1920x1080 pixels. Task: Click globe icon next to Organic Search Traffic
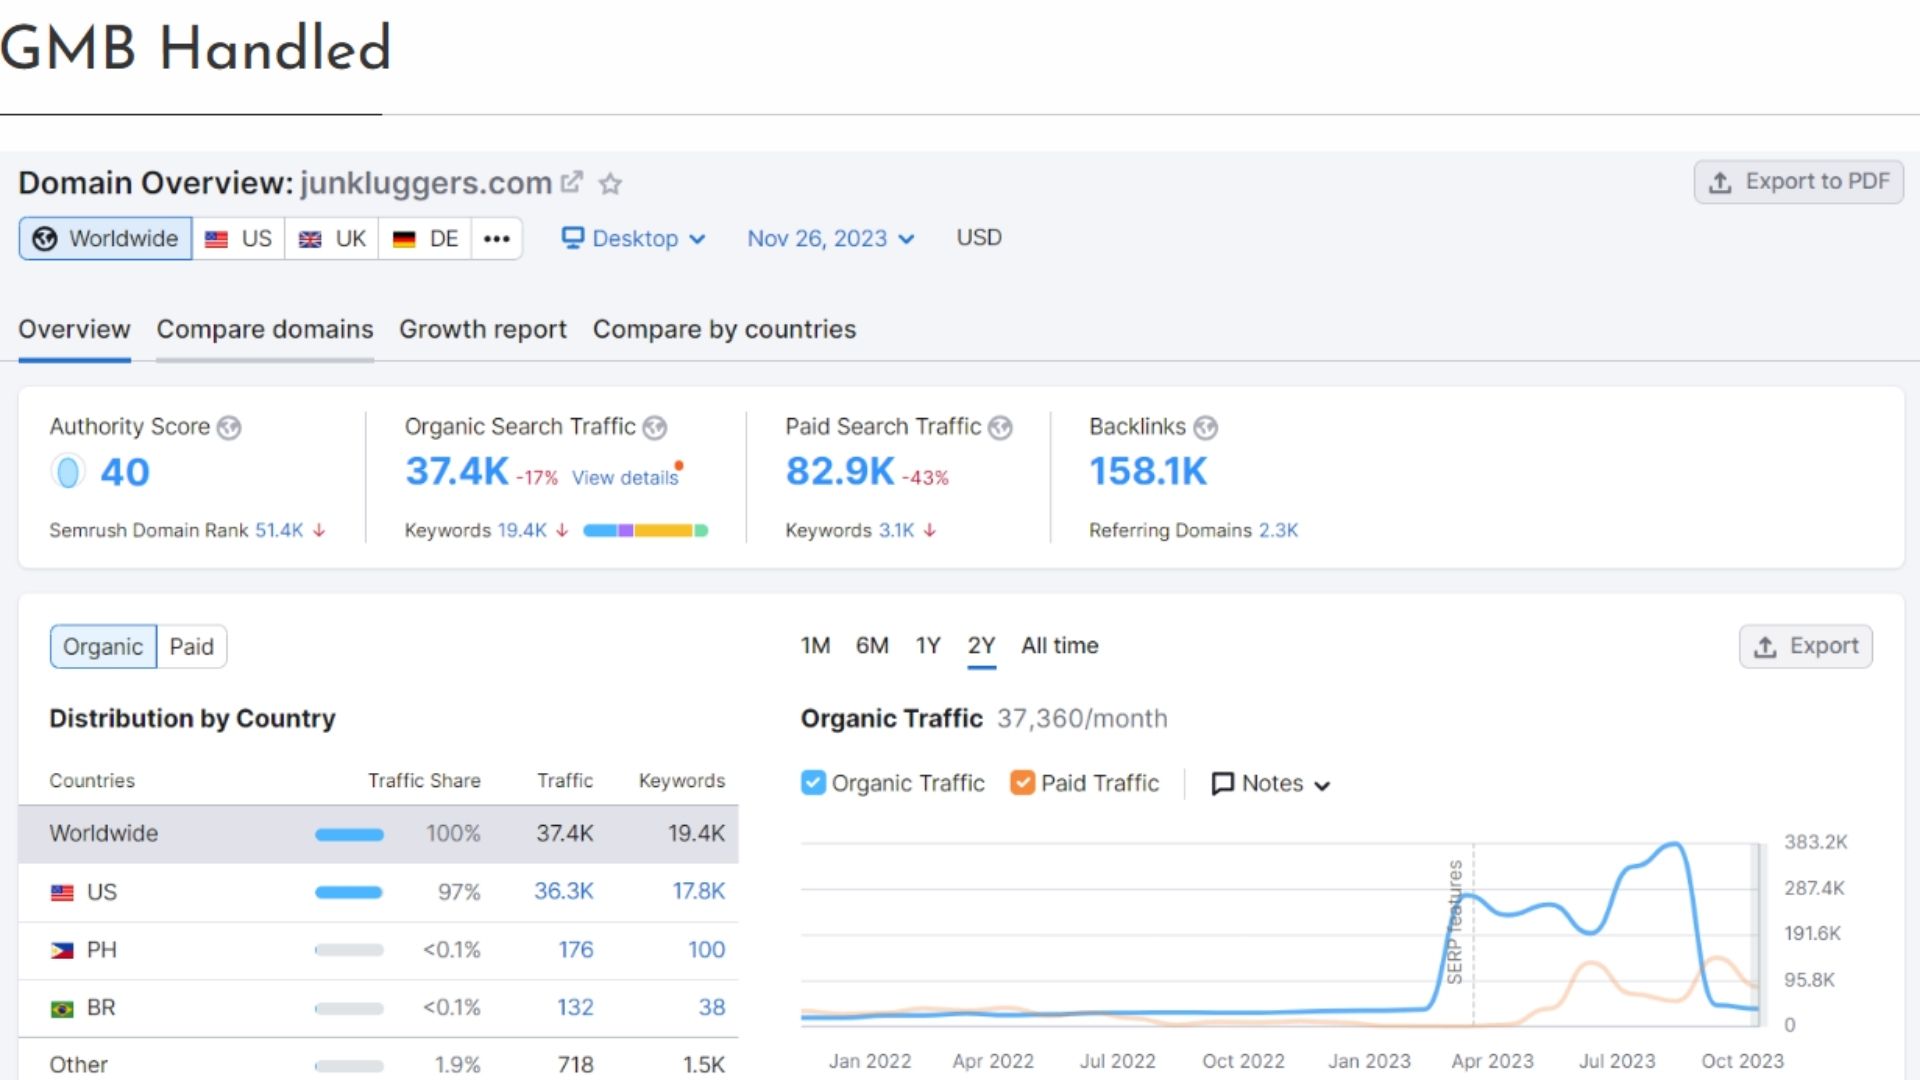tap(655, 428)
